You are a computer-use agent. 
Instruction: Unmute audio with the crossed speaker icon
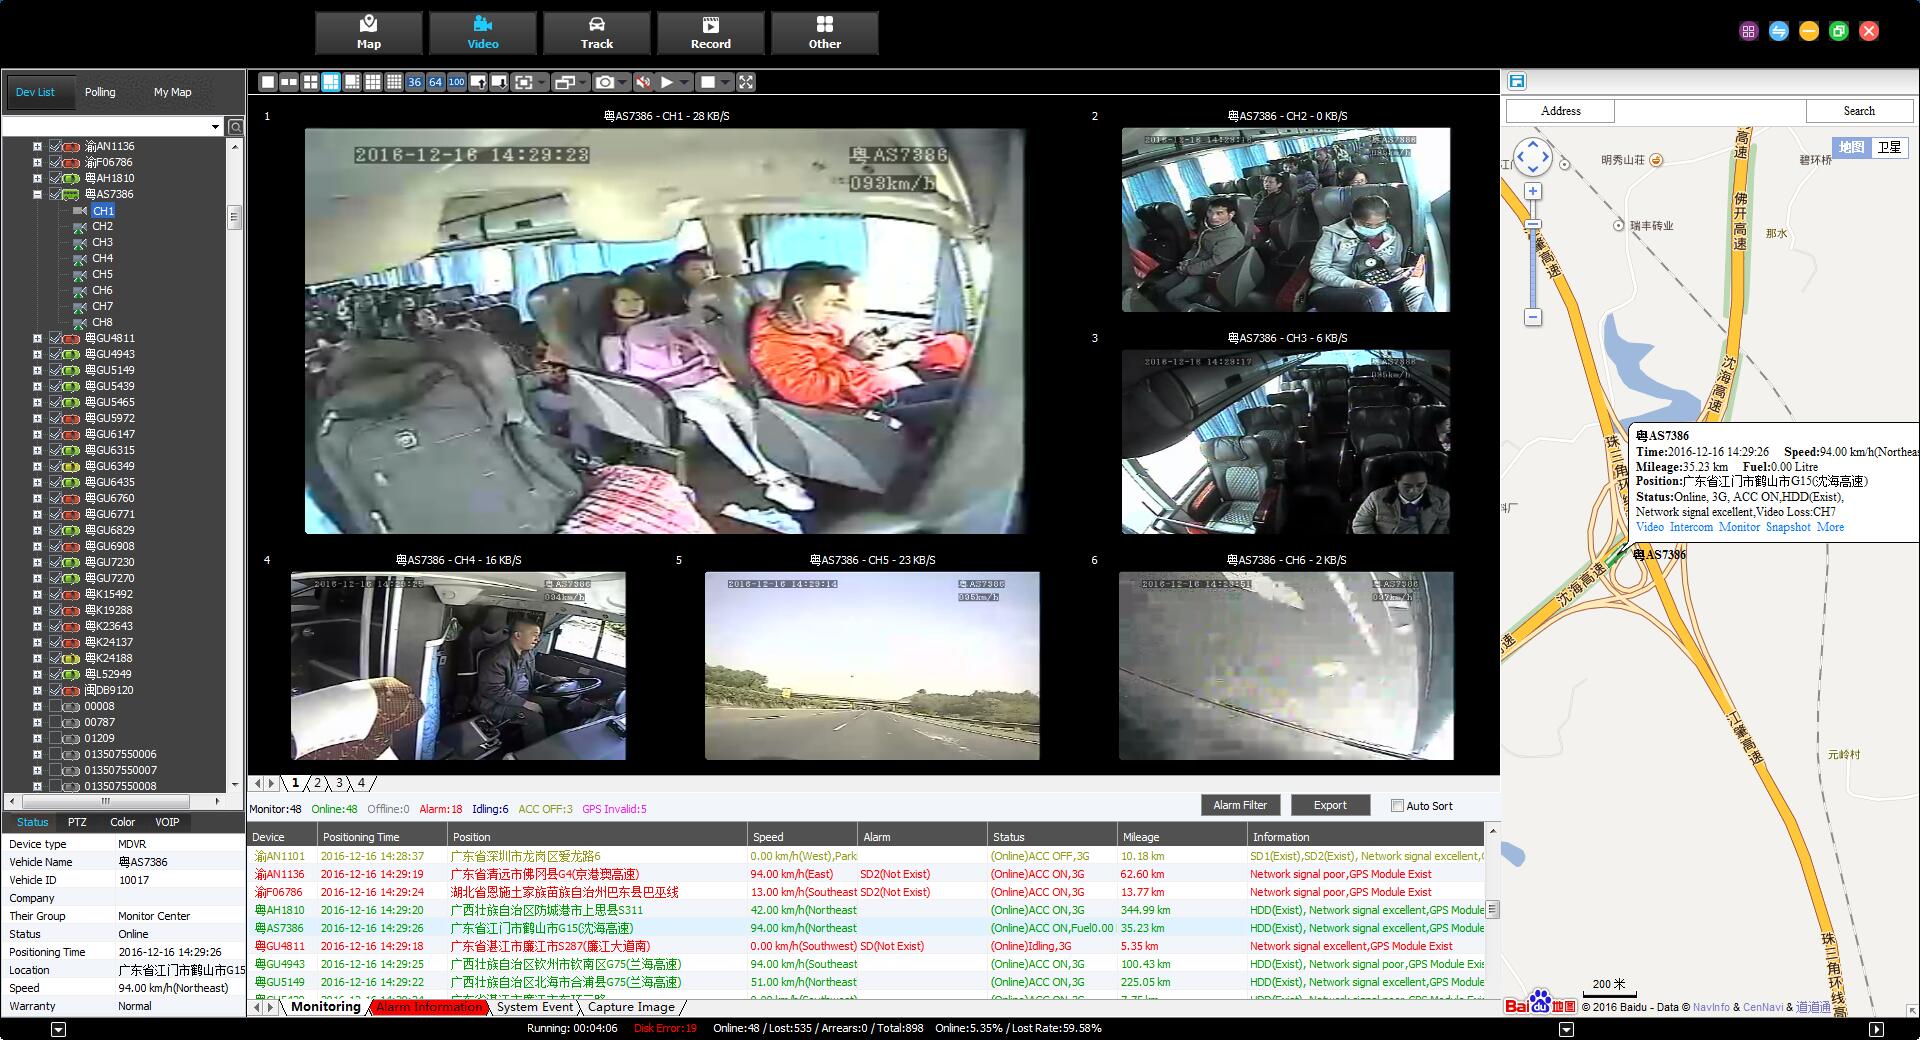tap(643, 82)
